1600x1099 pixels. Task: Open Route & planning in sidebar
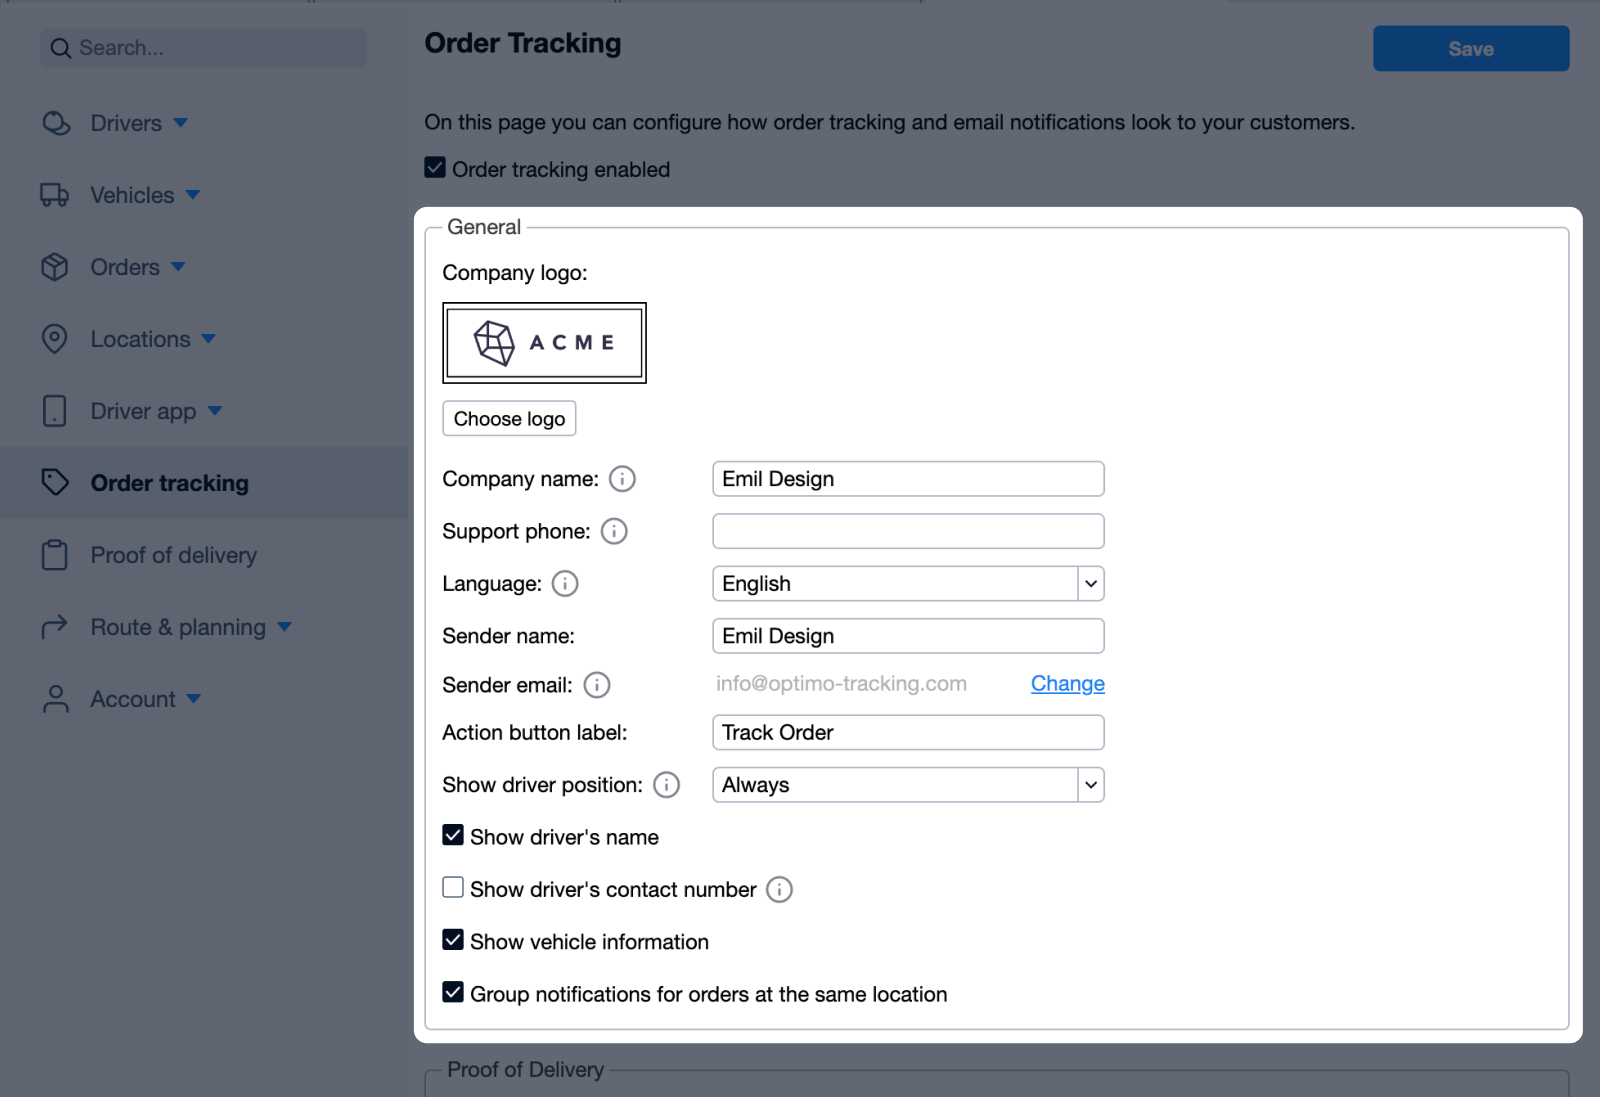click(178, 627)
